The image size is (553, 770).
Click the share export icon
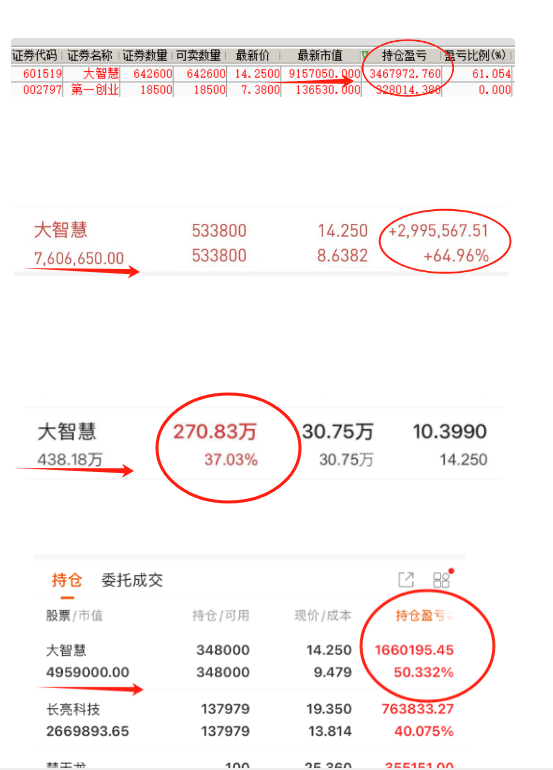coord(406,580)
